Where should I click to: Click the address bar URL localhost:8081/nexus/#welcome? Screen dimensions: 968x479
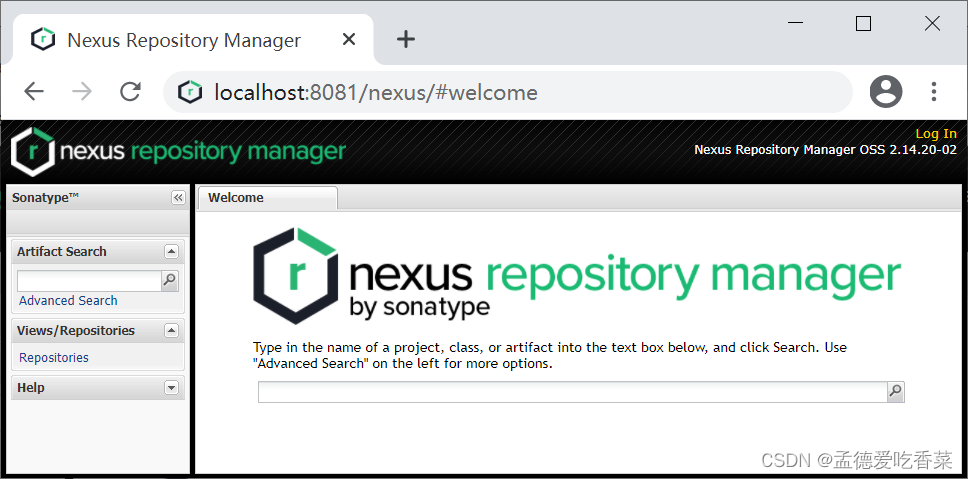pyautogui.click(x=376, y=93)
